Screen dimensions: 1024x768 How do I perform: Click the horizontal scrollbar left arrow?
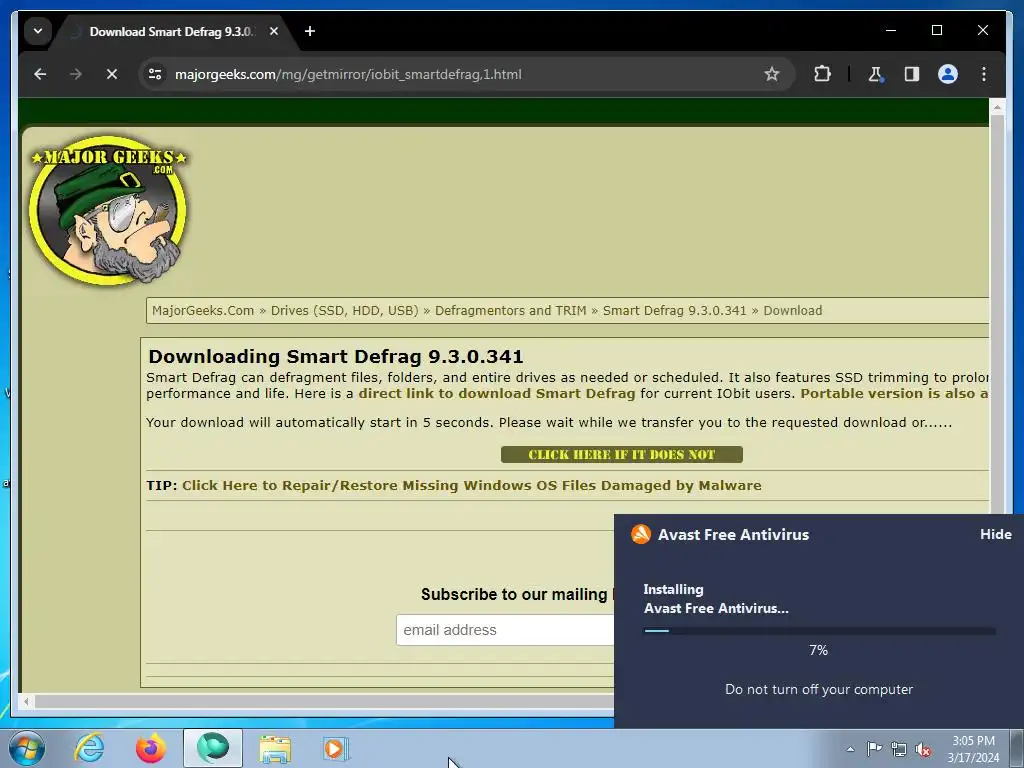click(26, 702)
